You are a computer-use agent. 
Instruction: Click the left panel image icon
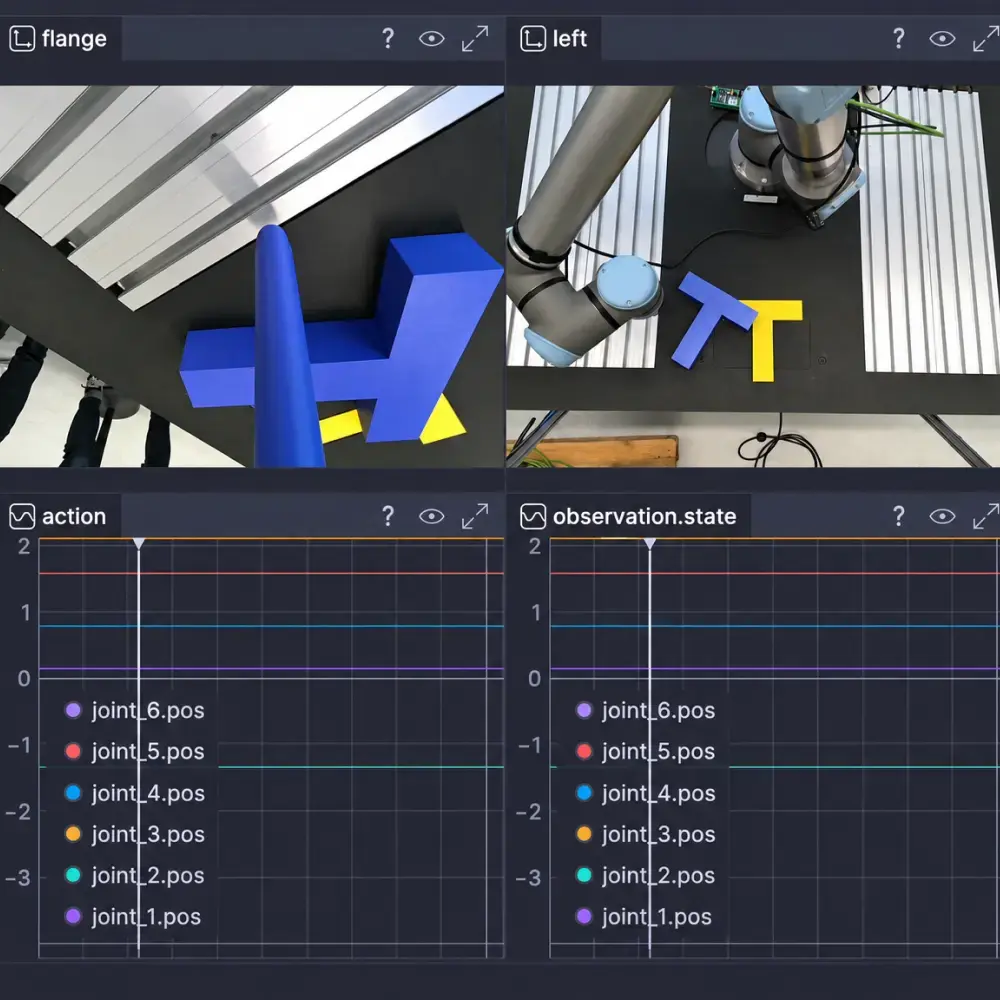[533, 39]
